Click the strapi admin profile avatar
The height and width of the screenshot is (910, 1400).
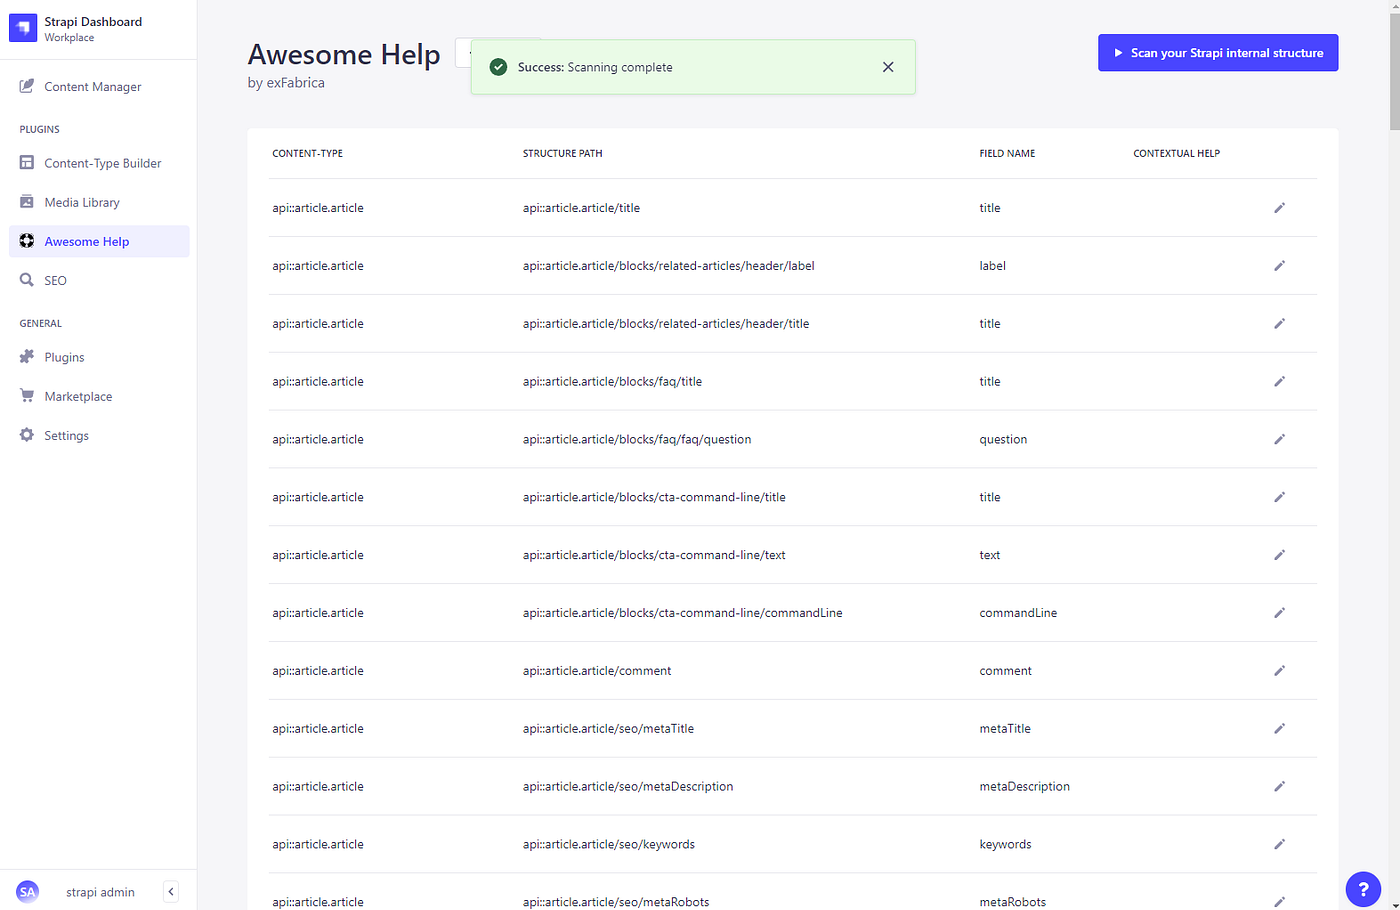pyautogui.click(x=27, y=891)
